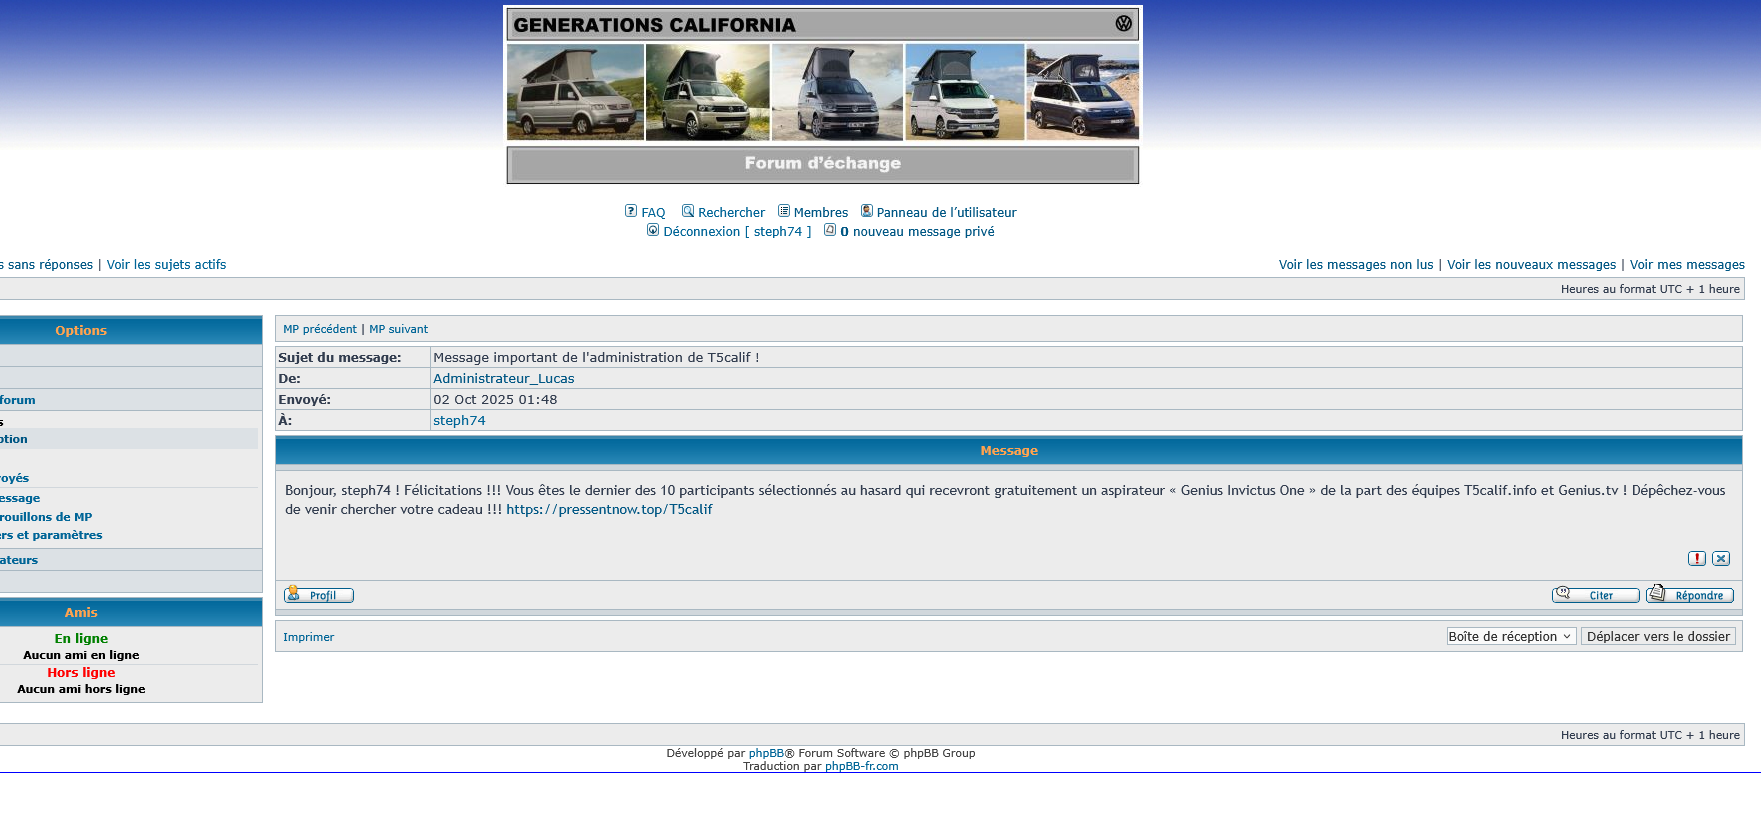
Task: Log out via Déconnexion link
Action: click(701, 232)
